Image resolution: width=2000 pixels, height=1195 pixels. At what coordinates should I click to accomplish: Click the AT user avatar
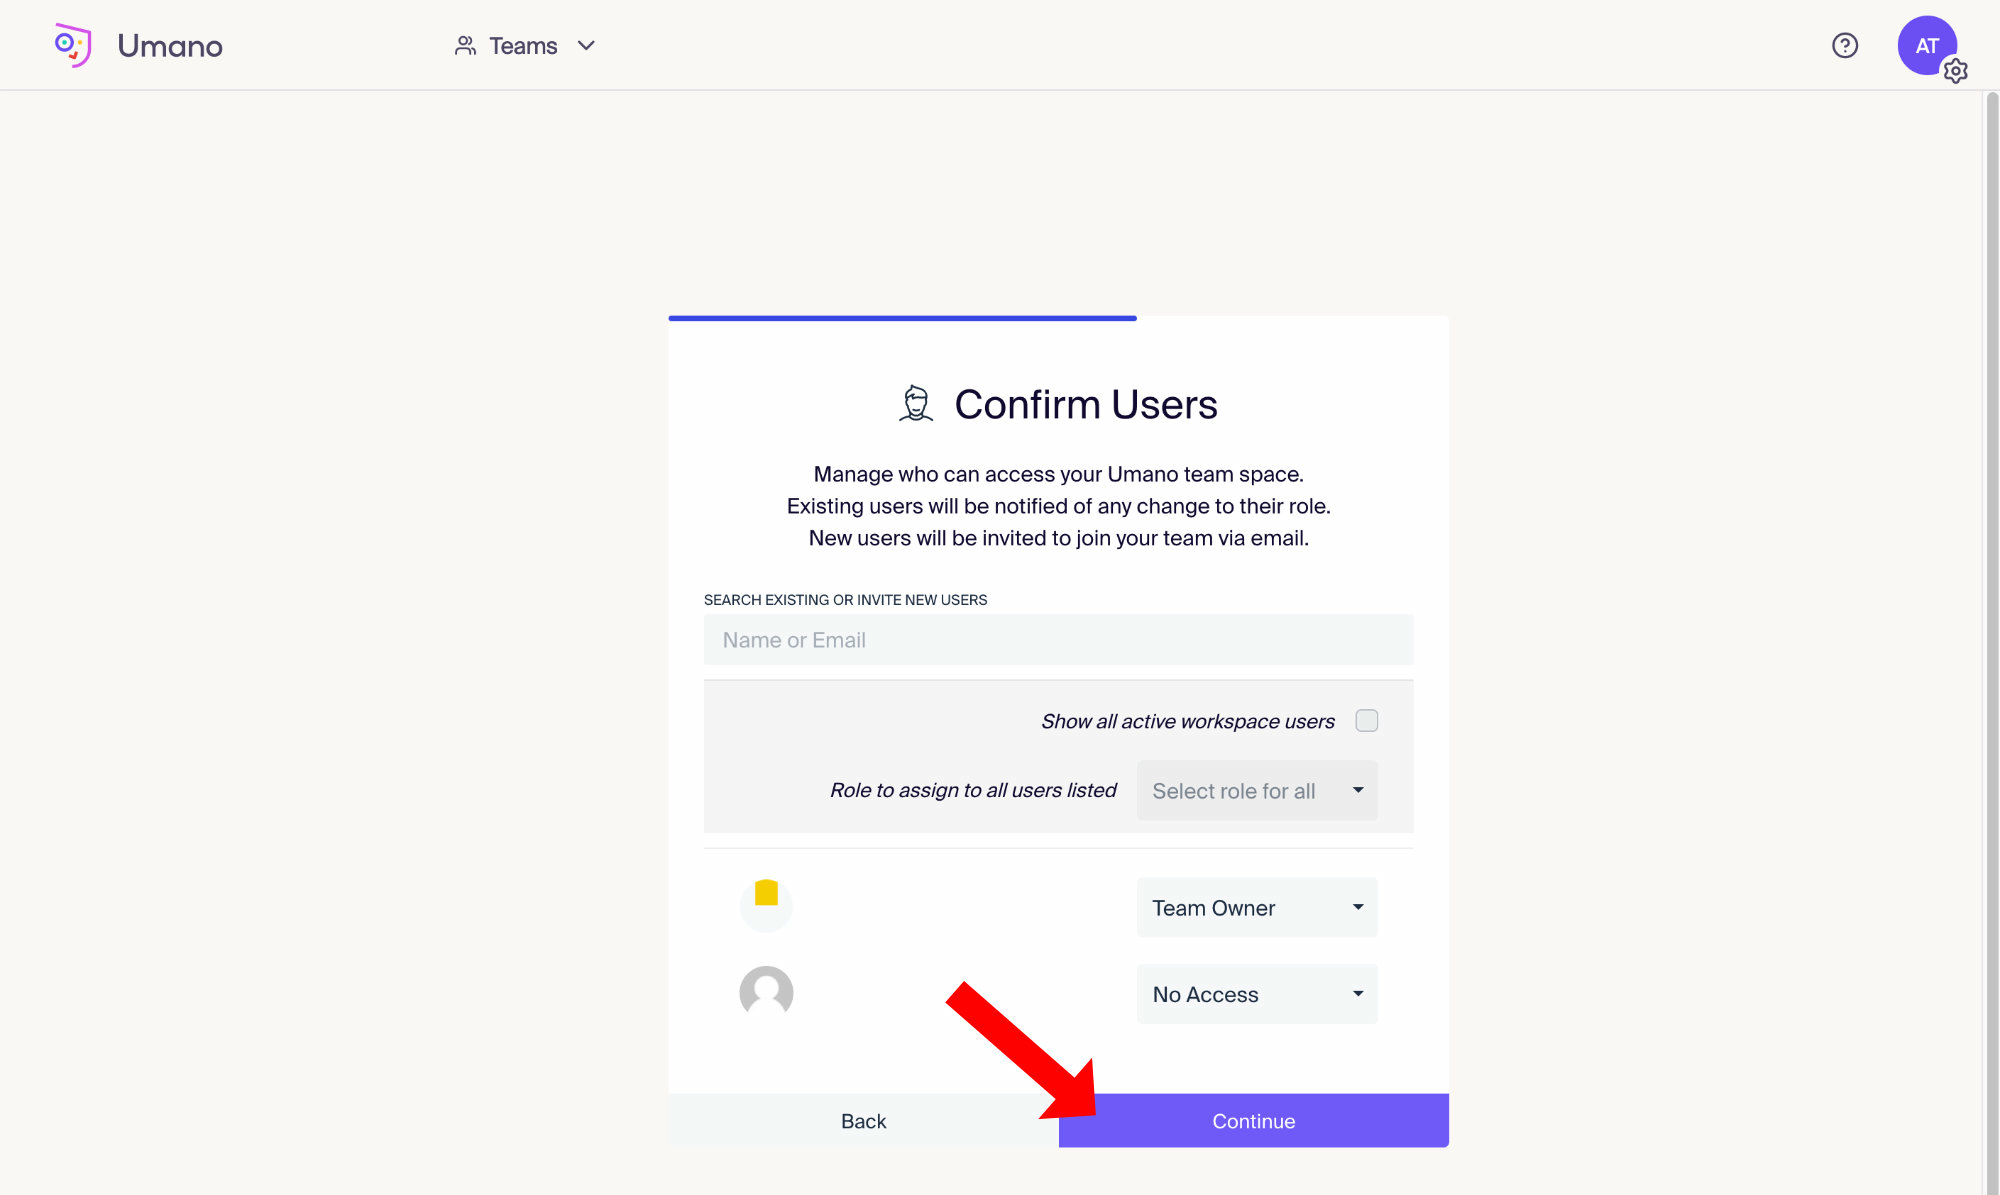[1925, 44]
